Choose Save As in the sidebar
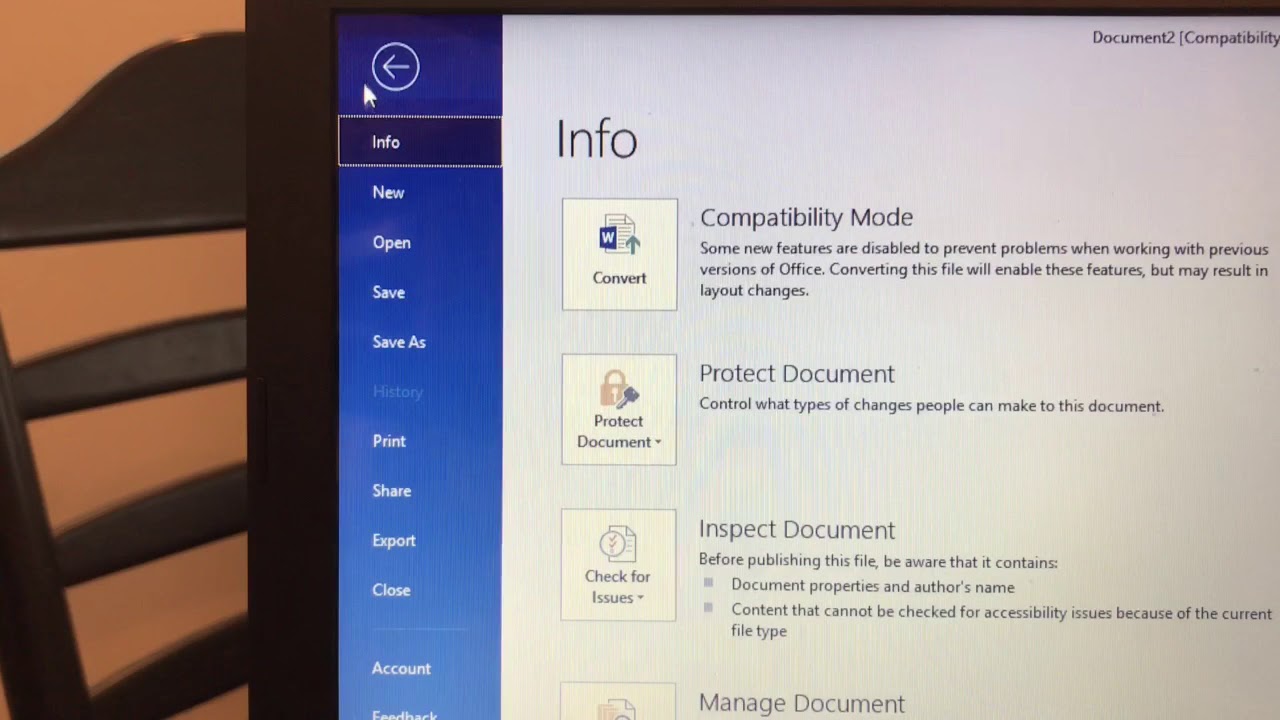 pyautogui.click(x=399, y=342)
